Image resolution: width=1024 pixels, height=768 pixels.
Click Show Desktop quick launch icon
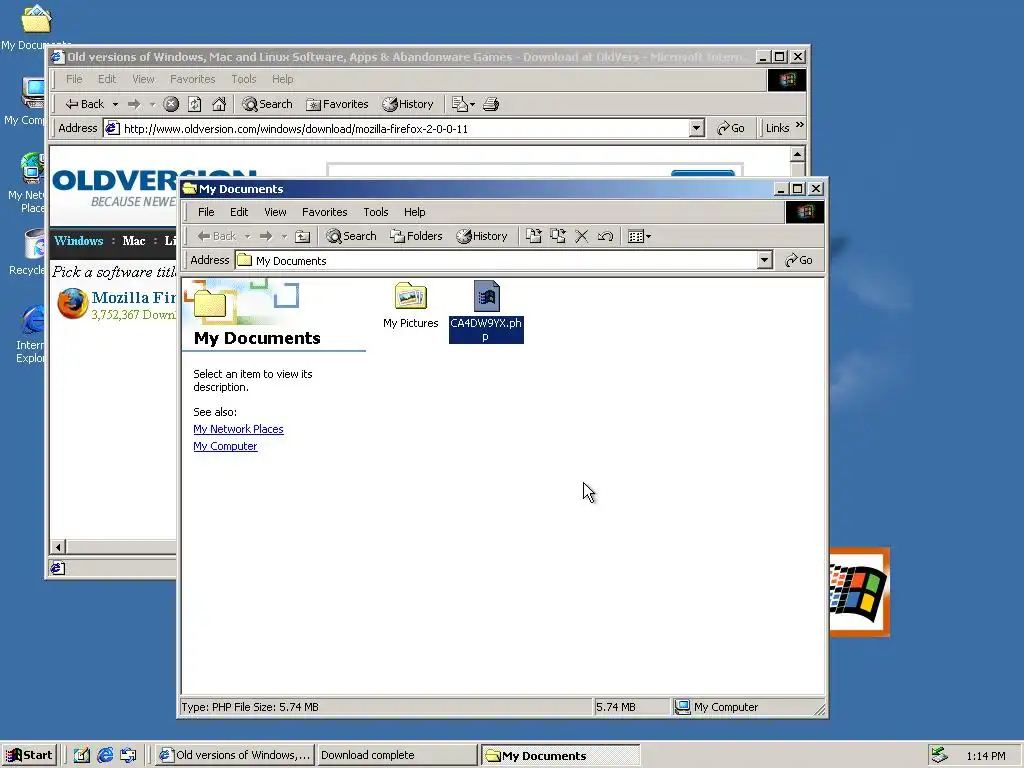pos(81,756)
